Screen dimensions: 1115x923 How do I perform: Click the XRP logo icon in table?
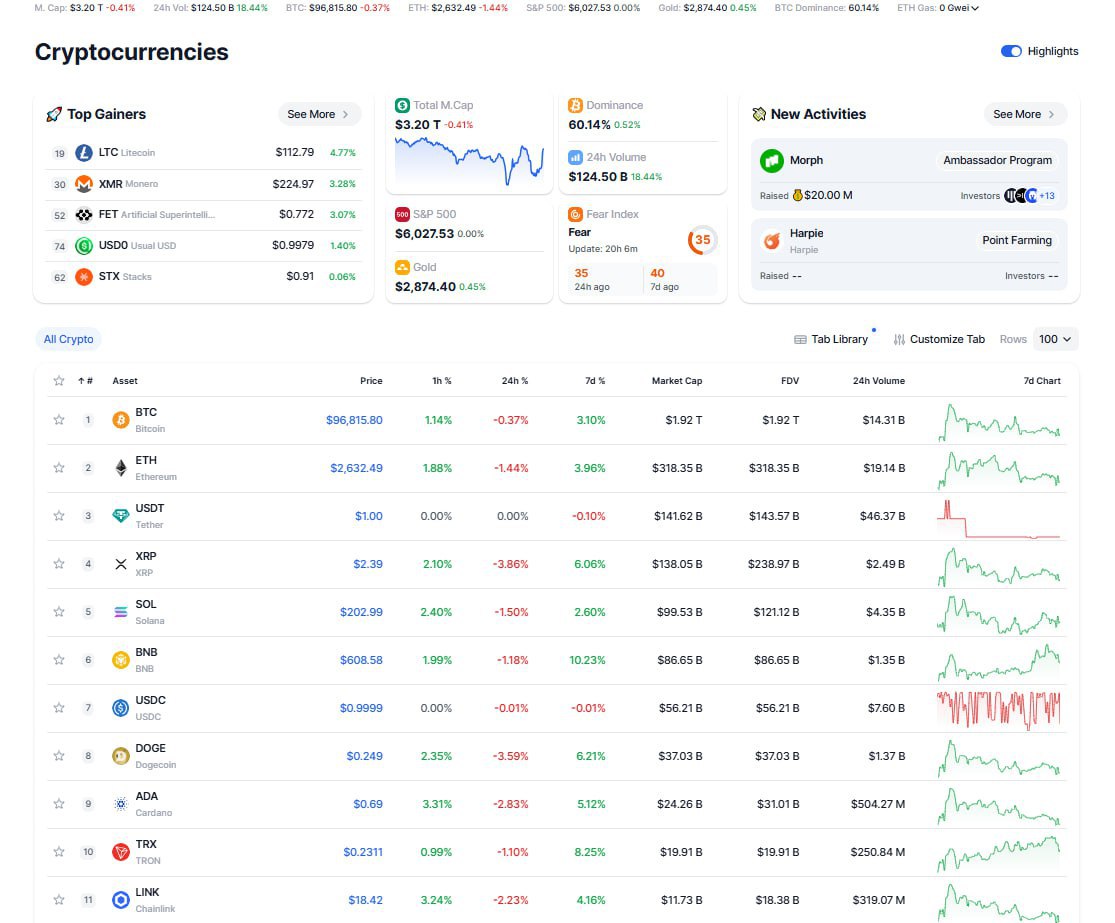point(121,564)
